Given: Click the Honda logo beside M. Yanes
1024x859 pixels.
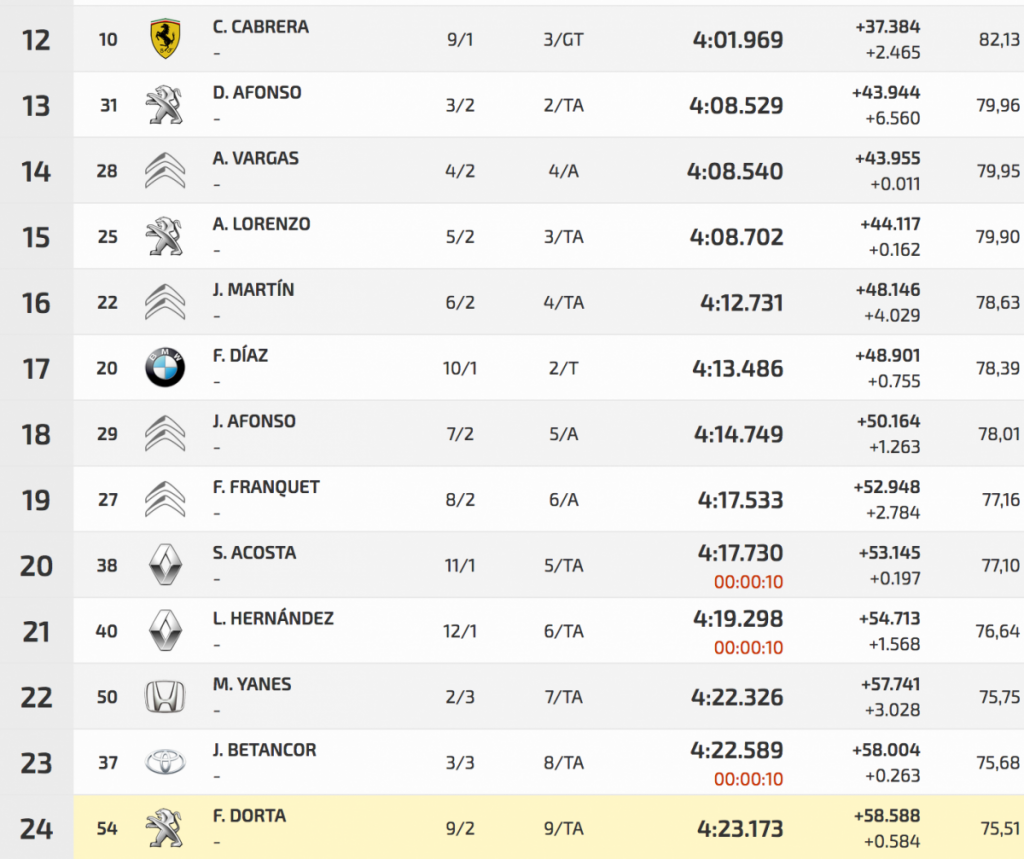Looking at the screenshot, I should [165, 697].
